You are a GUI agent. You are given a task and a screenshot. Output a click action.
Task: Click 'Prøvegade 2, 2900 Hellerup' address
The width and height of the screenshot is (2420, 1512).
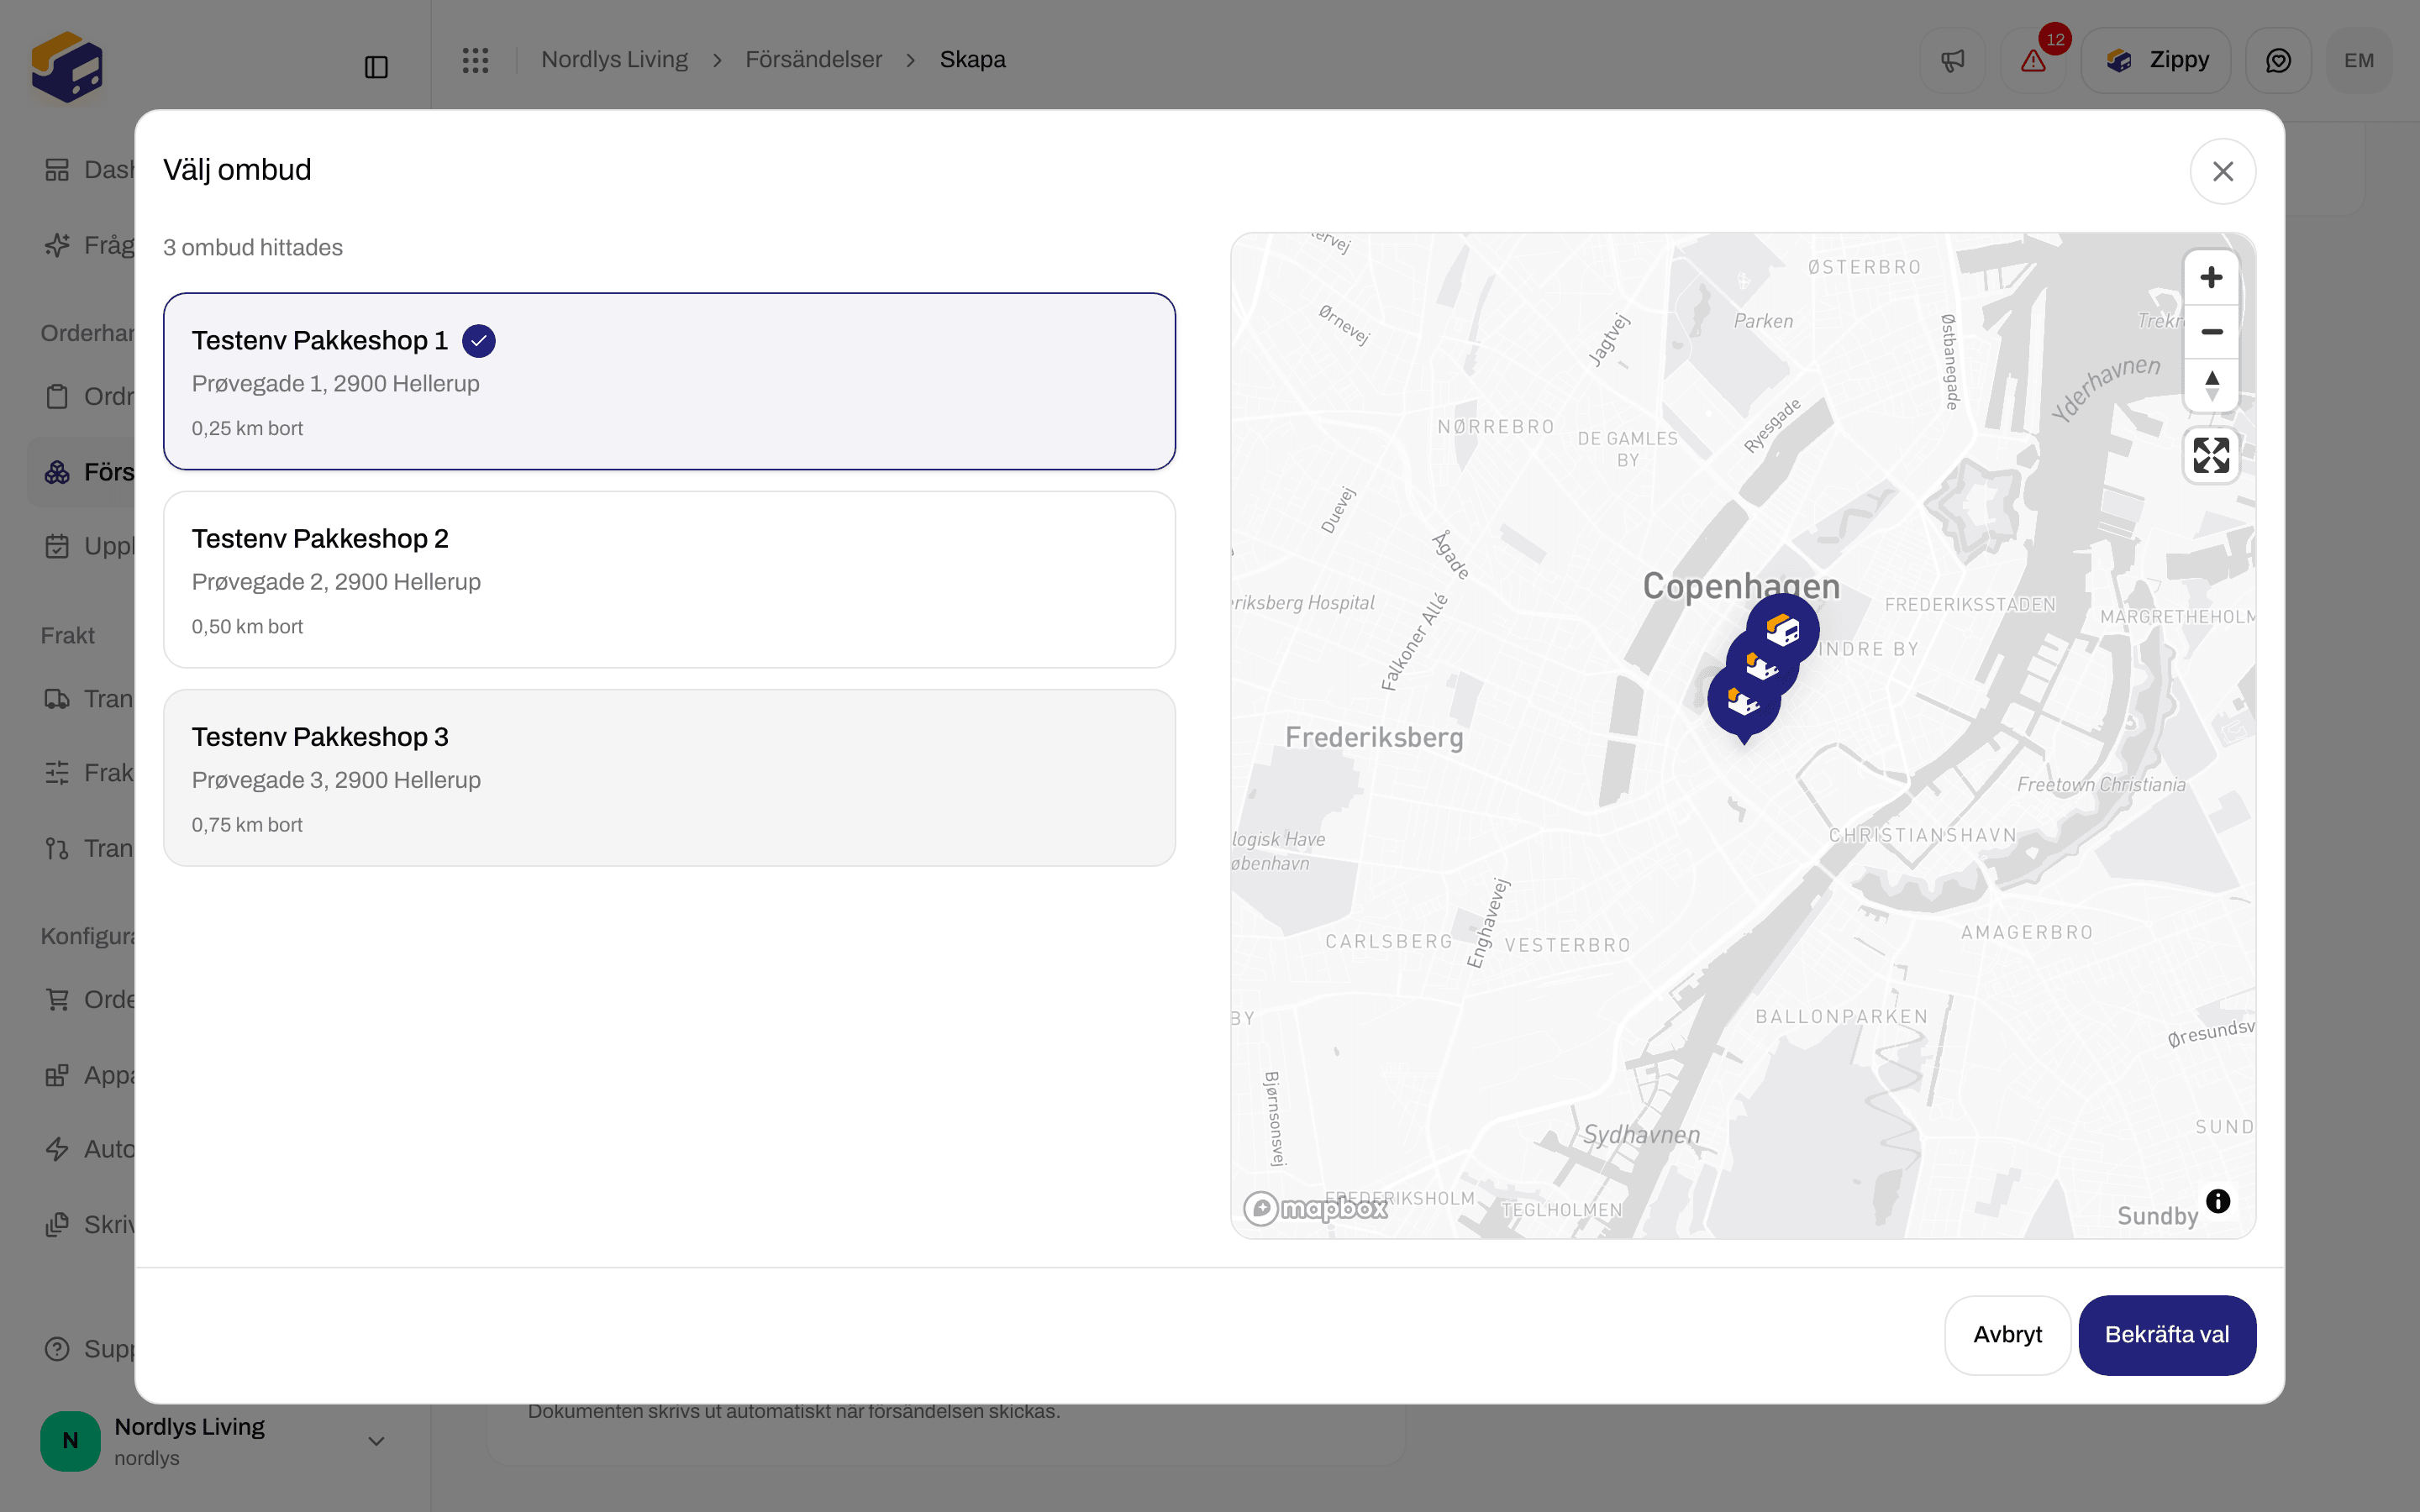[336, 582]
